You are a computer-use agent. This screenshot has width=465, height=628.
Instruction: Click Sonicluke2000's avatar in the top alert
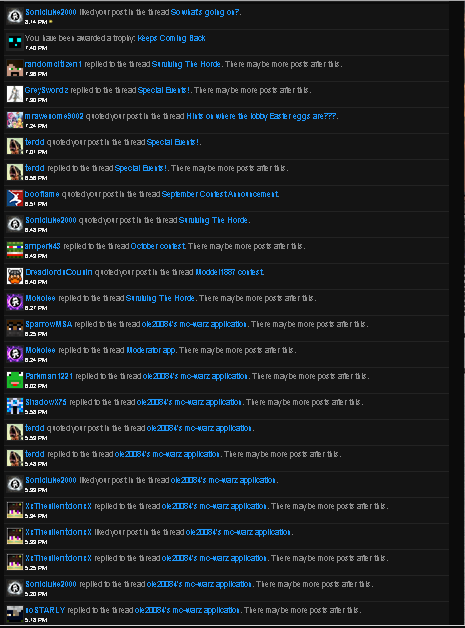pos(15,16)
